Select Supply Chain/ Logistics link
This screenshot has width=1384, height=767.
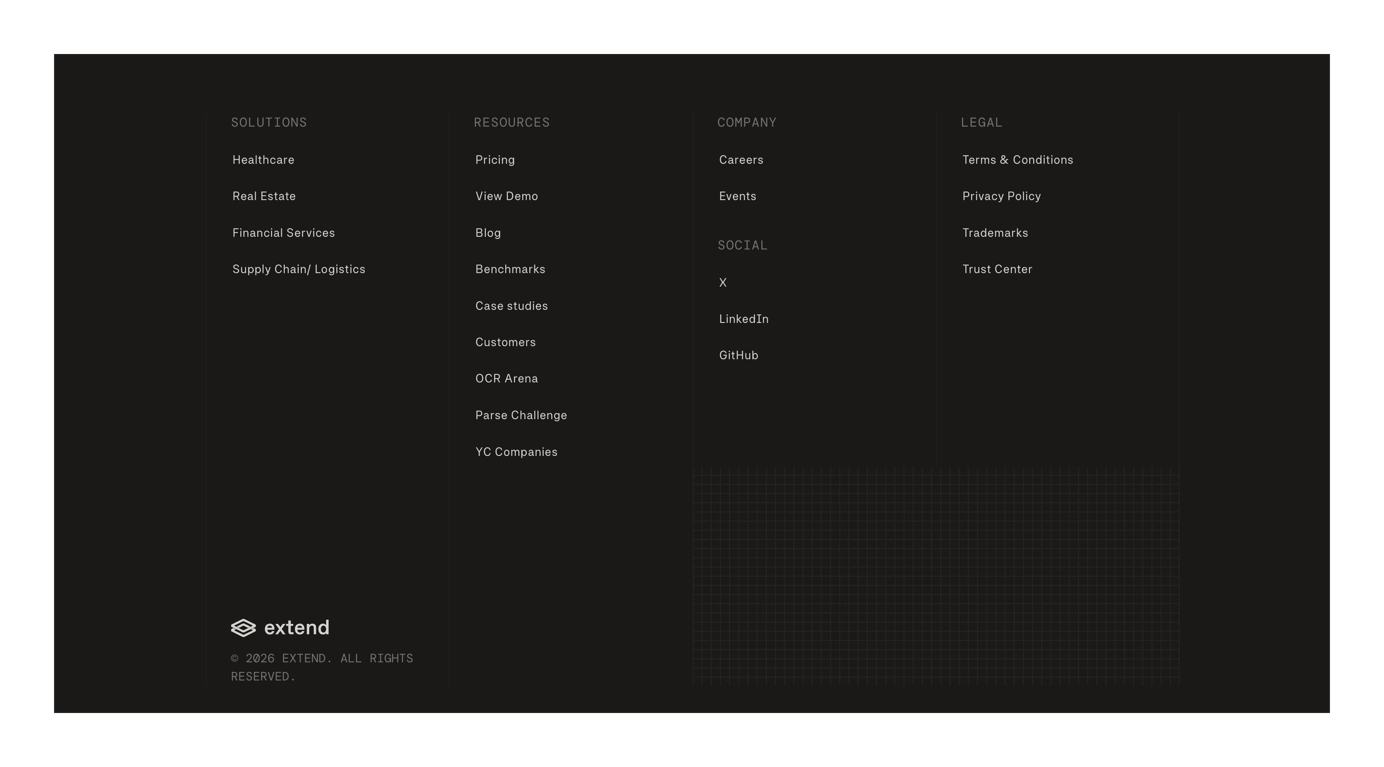[x=299, y=269]
